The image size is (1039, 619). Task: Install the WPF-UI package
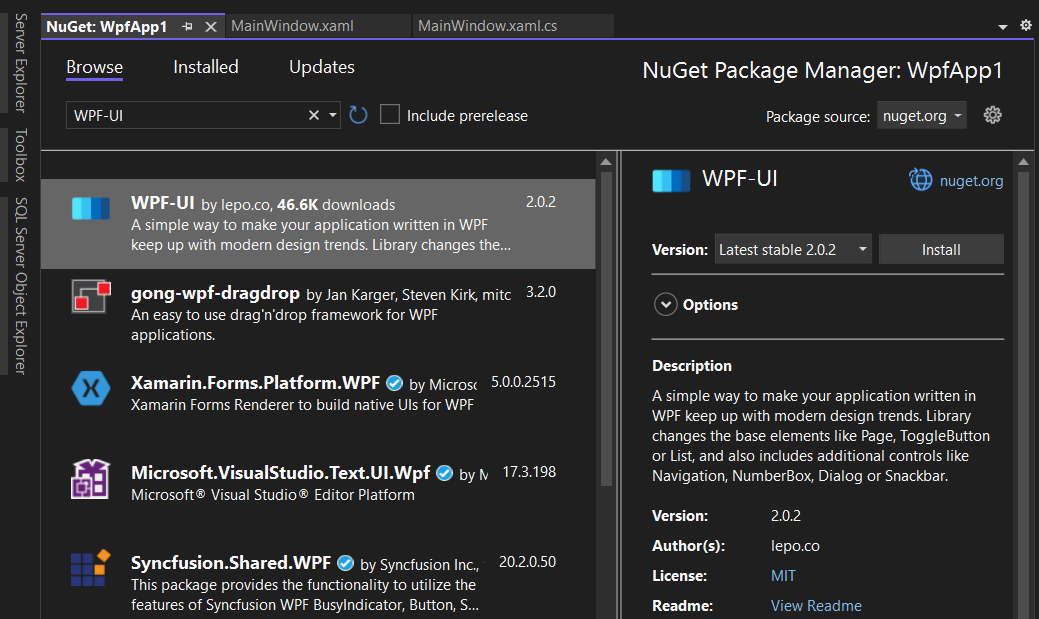tap(940, 250)
